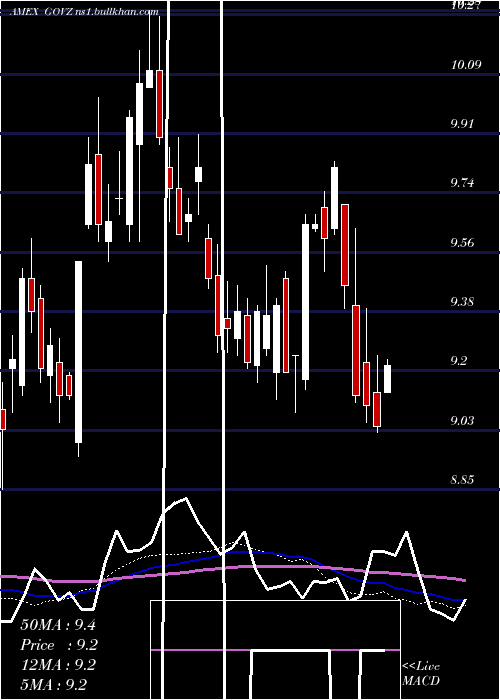The image size is (500, 700).
Task: Click the 50MA : 9.4 legend entry
Action: [58, 625]
